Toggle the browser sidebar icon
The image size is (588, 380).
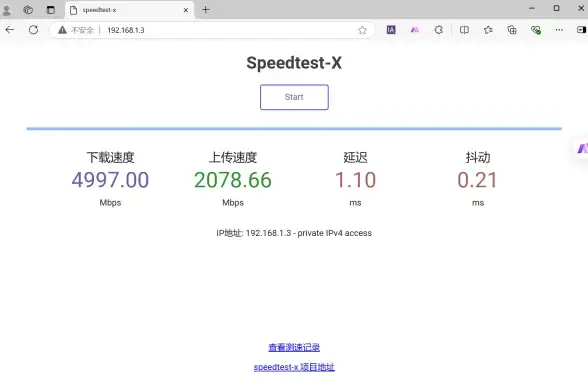[582, 30]
